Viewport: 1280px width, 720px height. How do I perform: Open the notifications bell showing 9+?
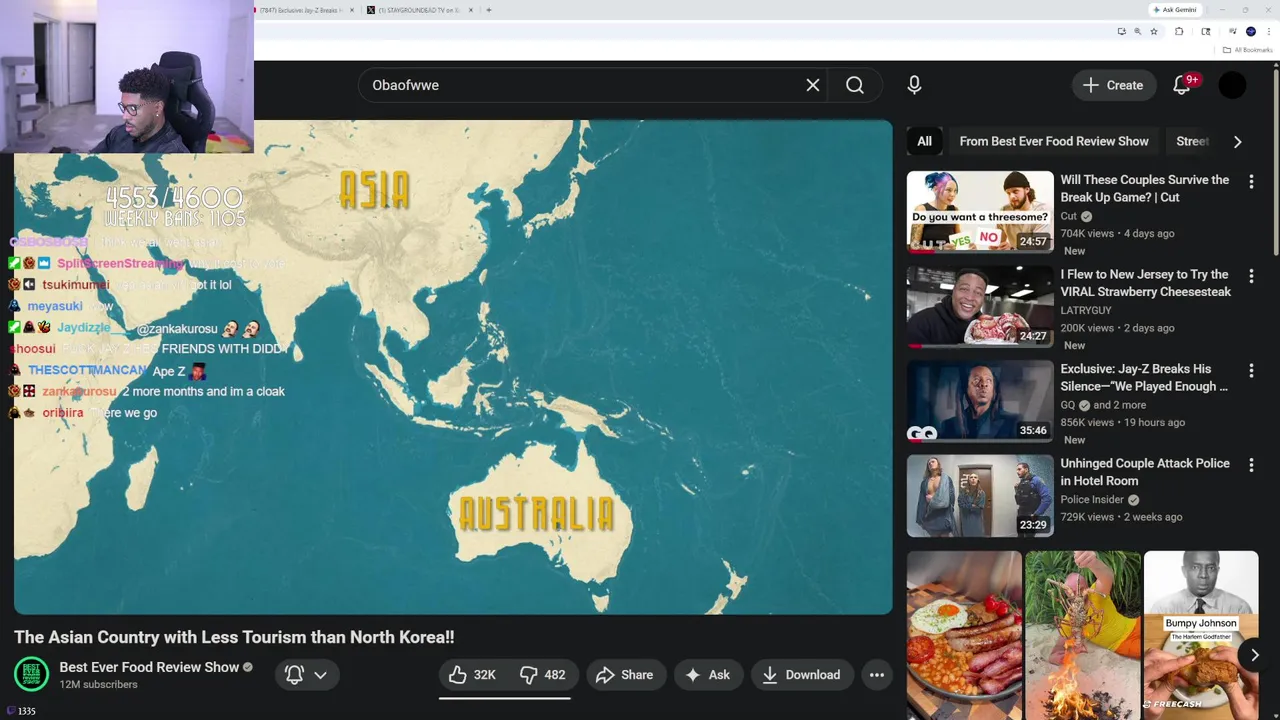(x=1182, y=85)
